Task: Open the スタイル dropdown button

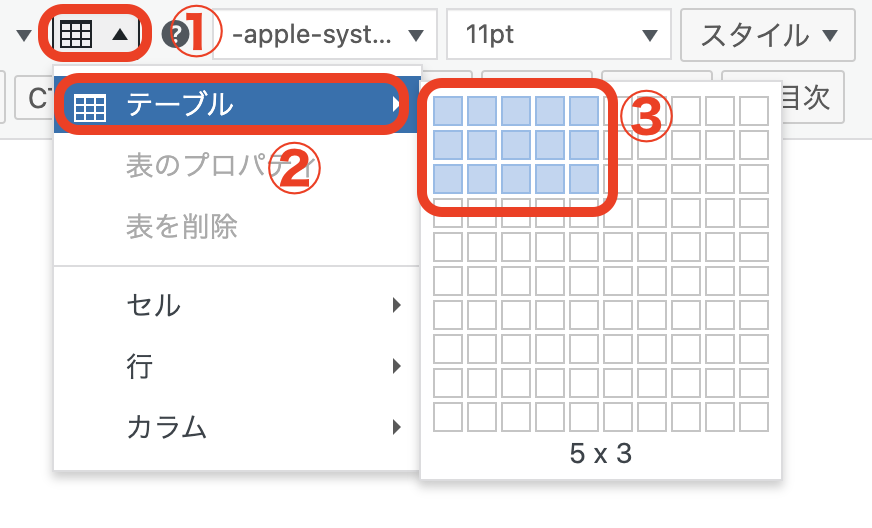Action: pos(768,36)
